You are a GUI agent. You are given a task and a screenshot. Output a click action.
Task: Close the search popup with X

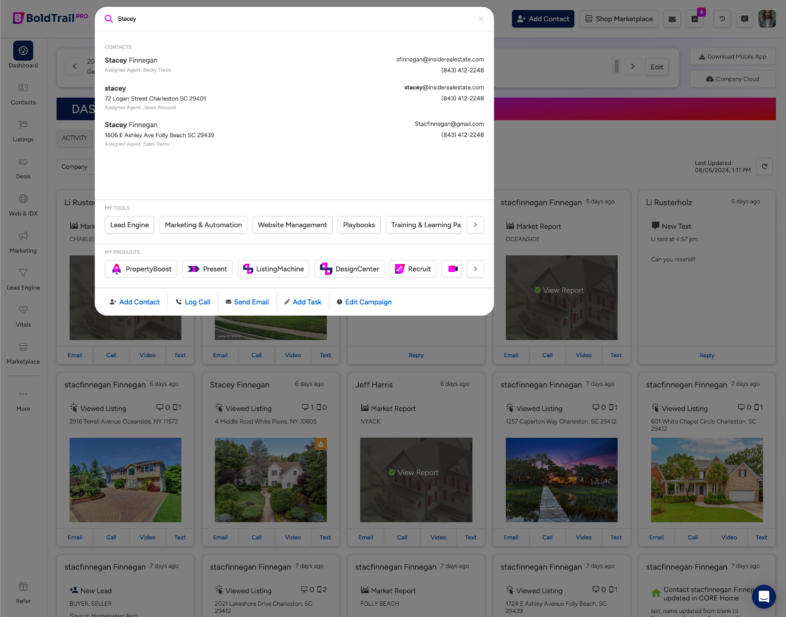click(481, 19)
